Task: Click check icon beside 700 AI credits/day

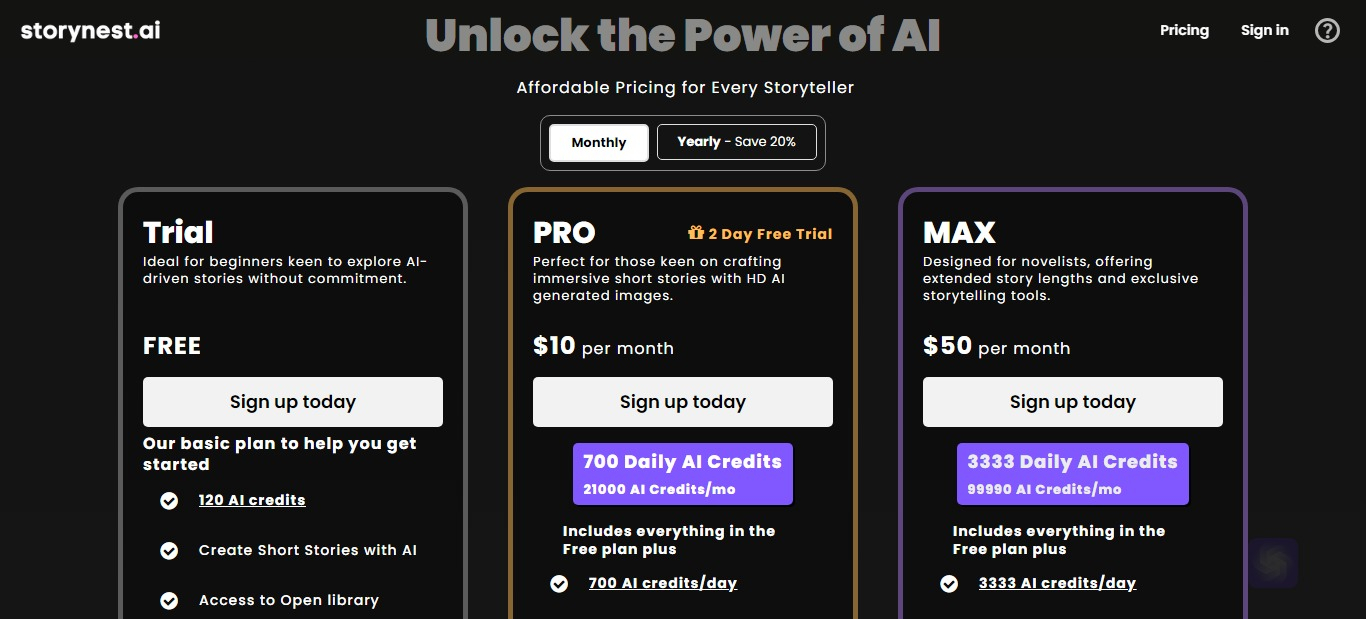Action: [x=559, y=583]
